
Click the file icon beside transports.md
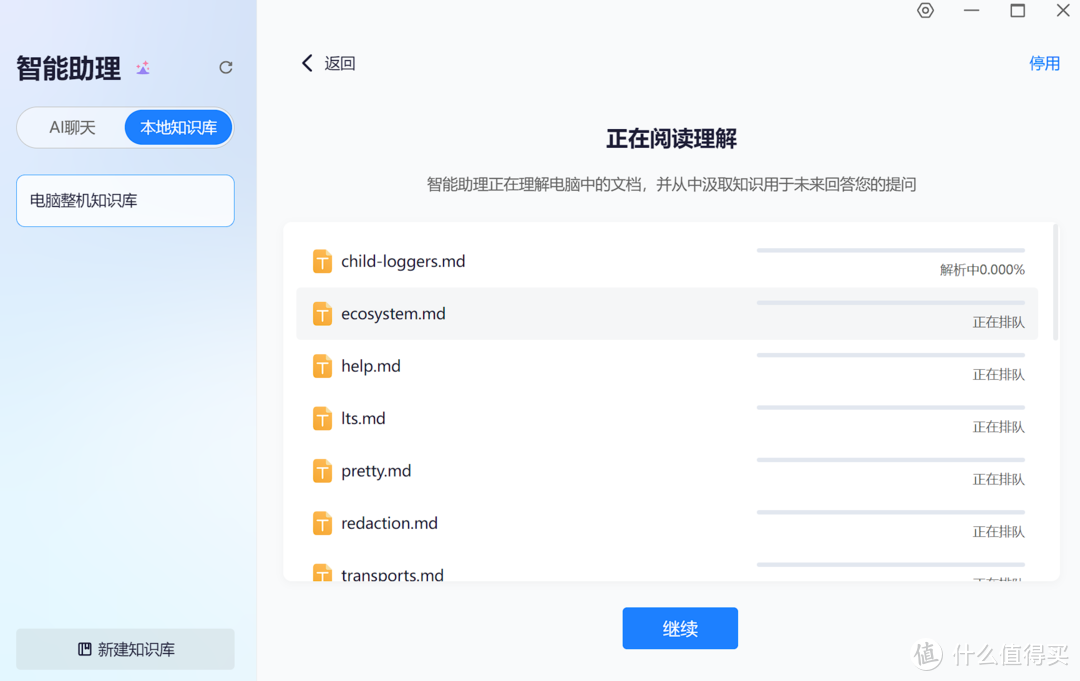[x=322, y=574]
